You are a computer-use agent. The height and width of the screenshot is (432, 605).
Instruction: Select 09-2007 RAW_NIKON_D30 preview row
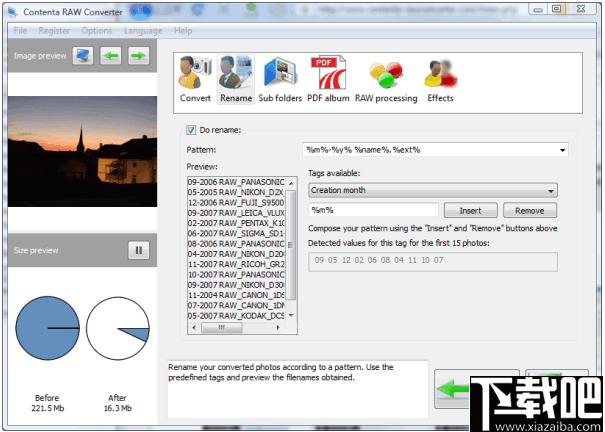point(236,285)
